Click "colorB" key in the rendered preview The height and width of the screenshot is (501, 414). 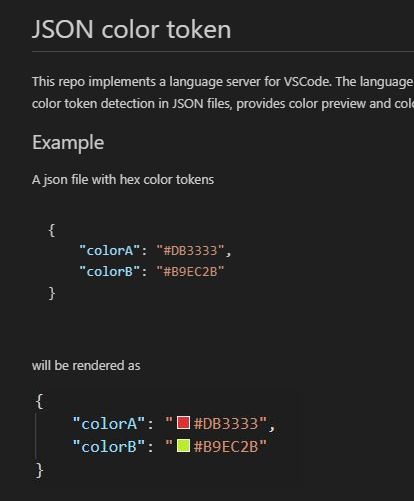pyautogui.click(x=109, y=447)
